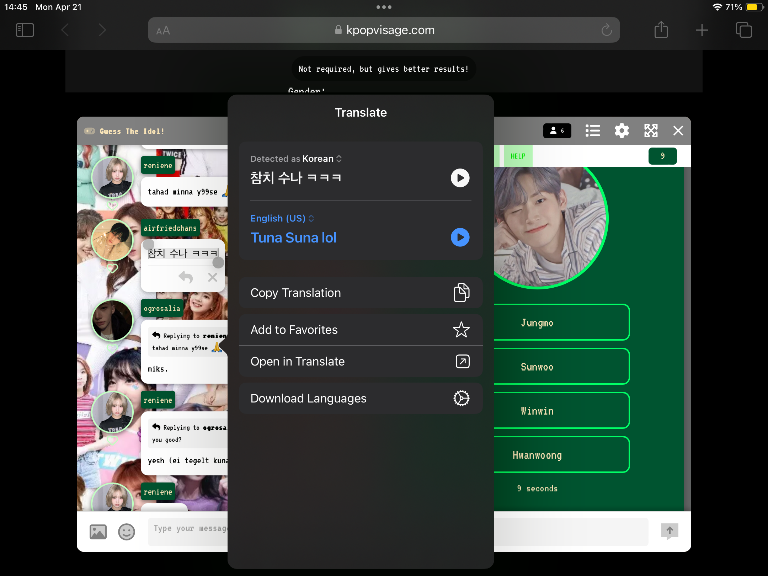Show the tab overview
768x576 pixels.
tap(744, 30)
